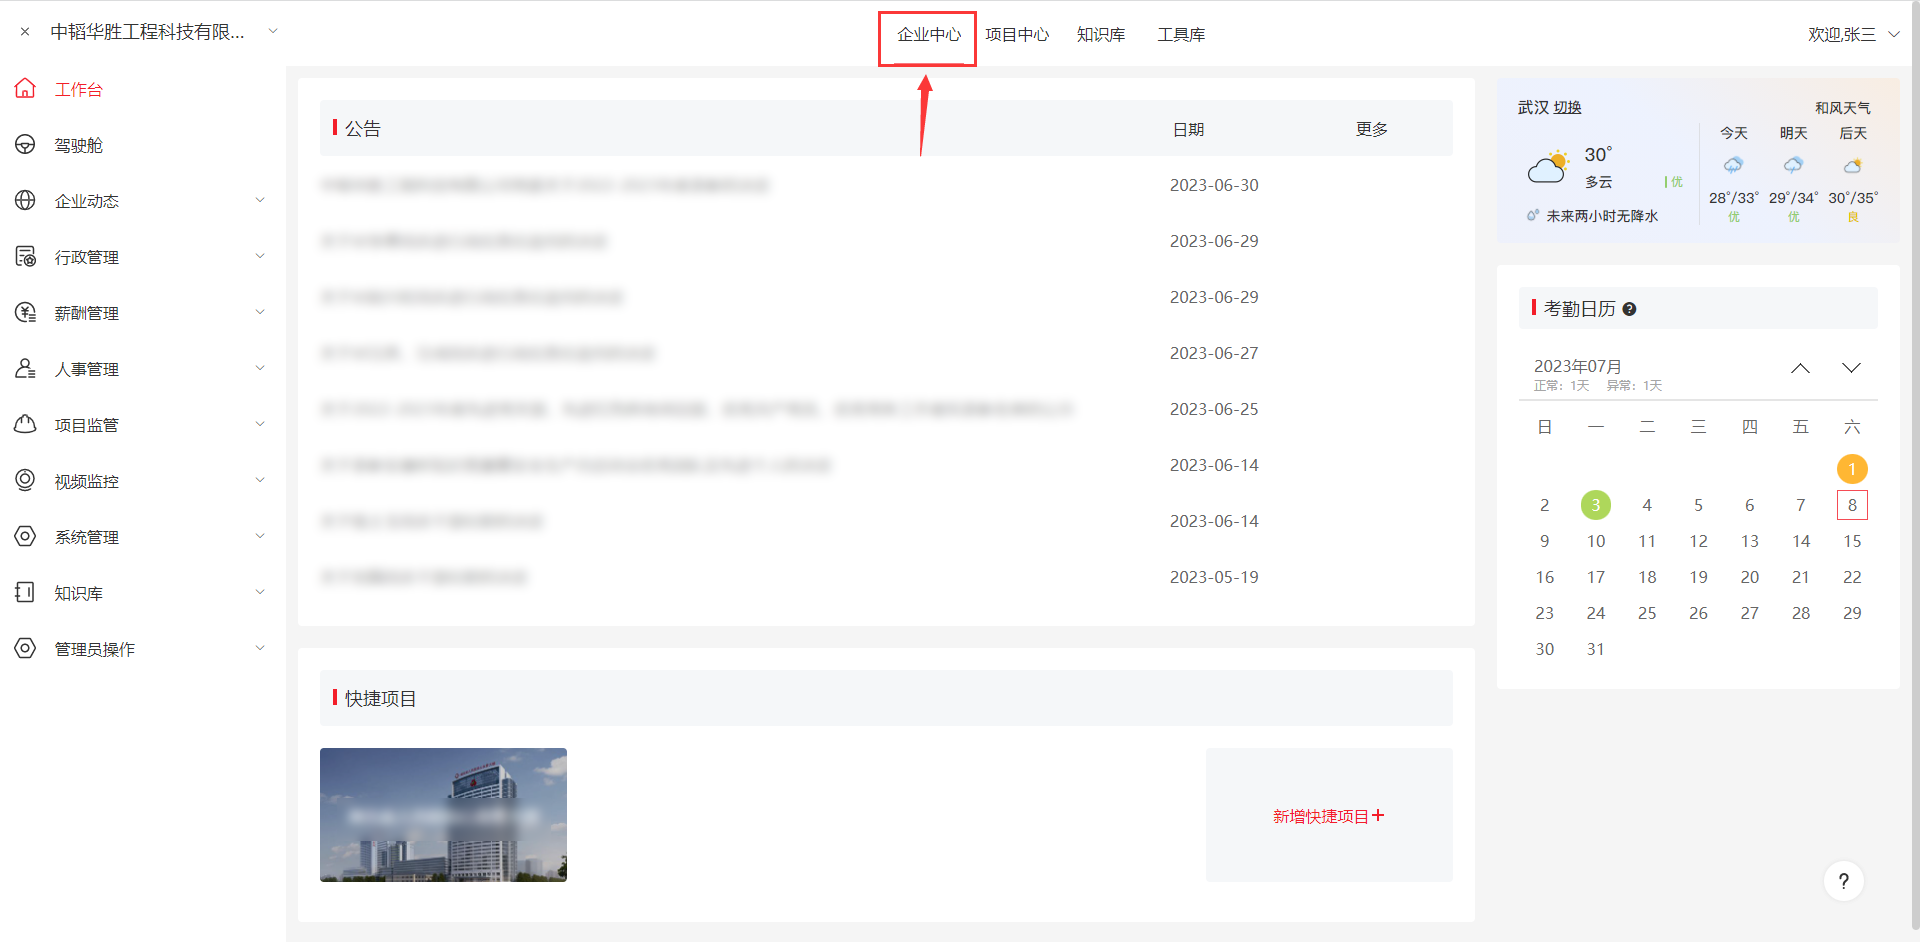1920x942 pixels.
Task: Click the 行政管理 document icon
Action: 25,257
